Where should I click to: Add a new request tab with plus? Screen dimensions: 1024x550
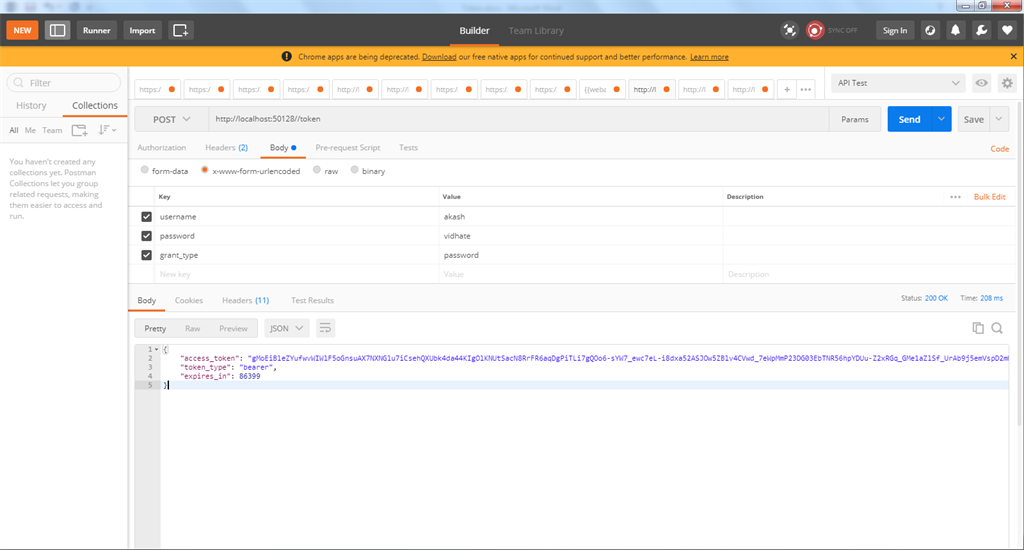coord(787,89)
